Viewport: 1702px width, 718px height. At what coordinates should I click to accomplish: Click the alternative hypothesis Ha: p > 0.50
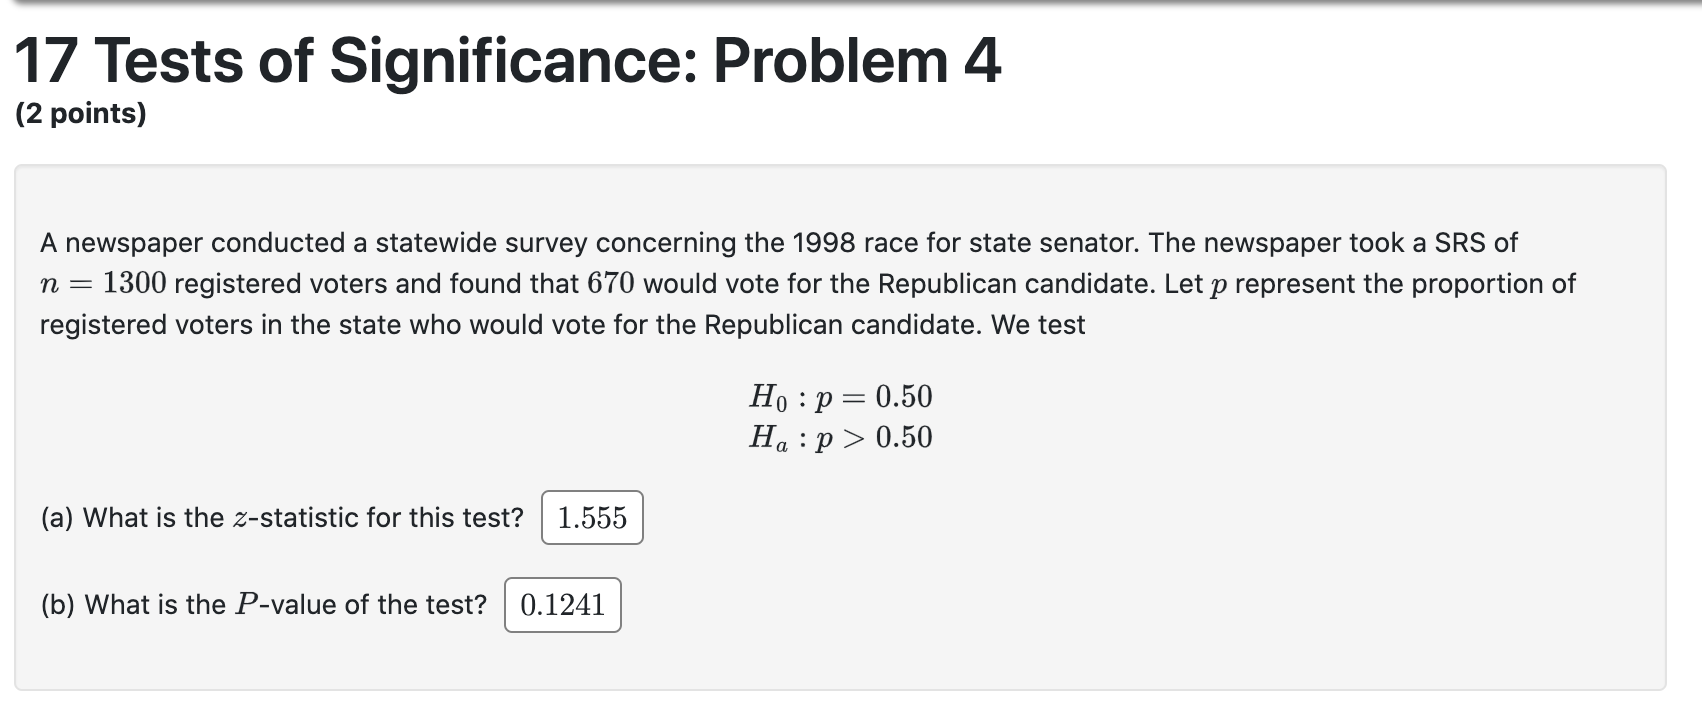pos(840,437)
